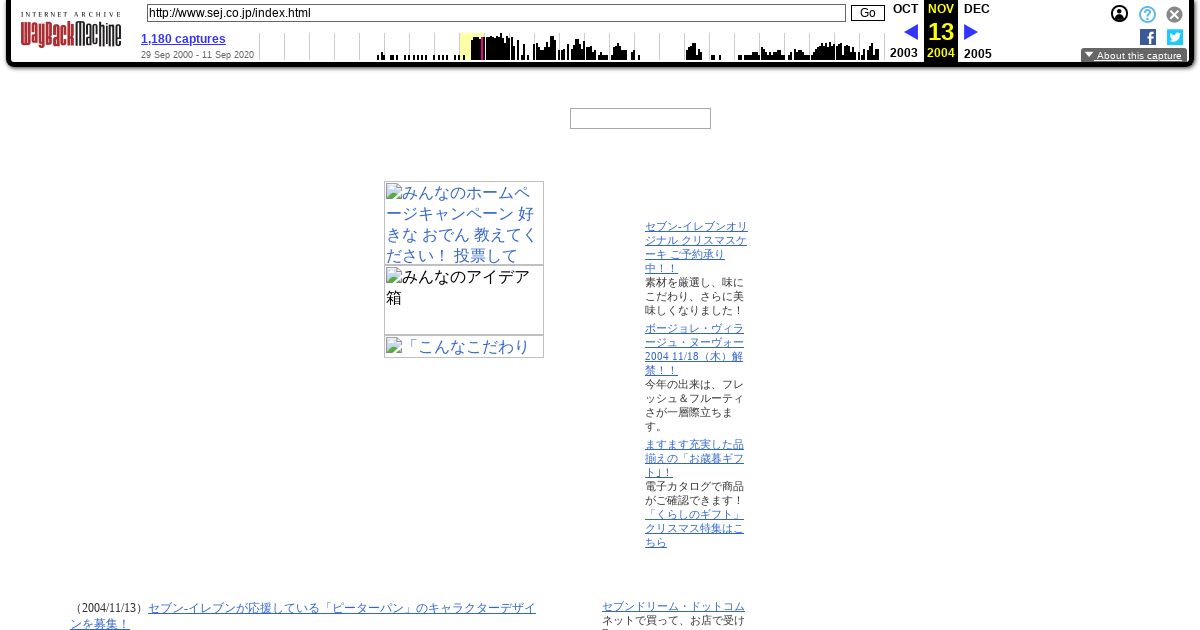Click the NOV month label

[x=941, y=9]
